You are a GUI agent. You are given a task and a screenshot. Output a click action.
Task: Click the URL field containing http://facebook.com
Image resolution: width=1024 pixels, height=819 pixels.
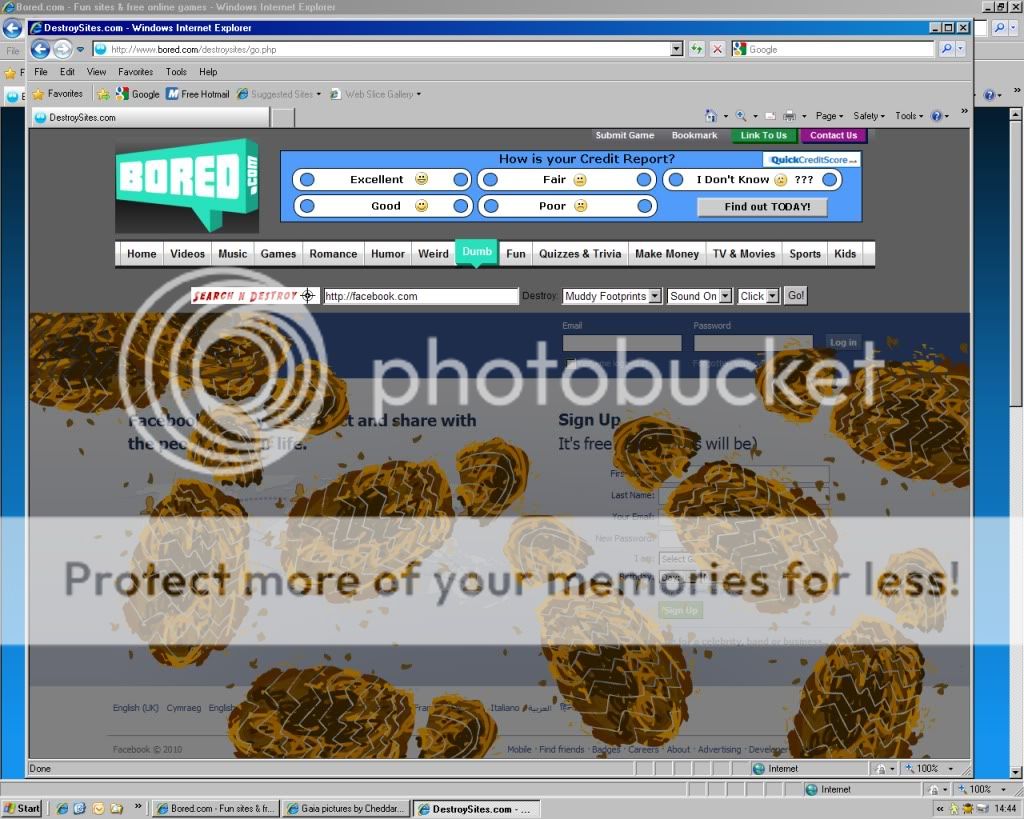point(421,296)
